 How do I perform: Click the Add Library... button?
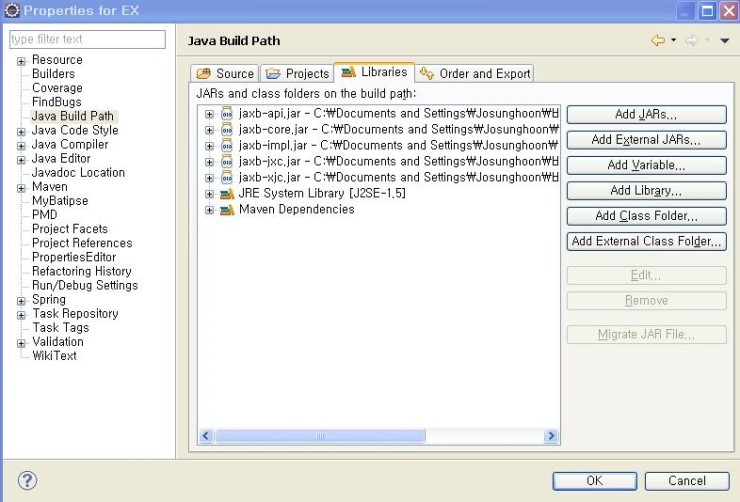pyautogui.click(x=646, y=191)
